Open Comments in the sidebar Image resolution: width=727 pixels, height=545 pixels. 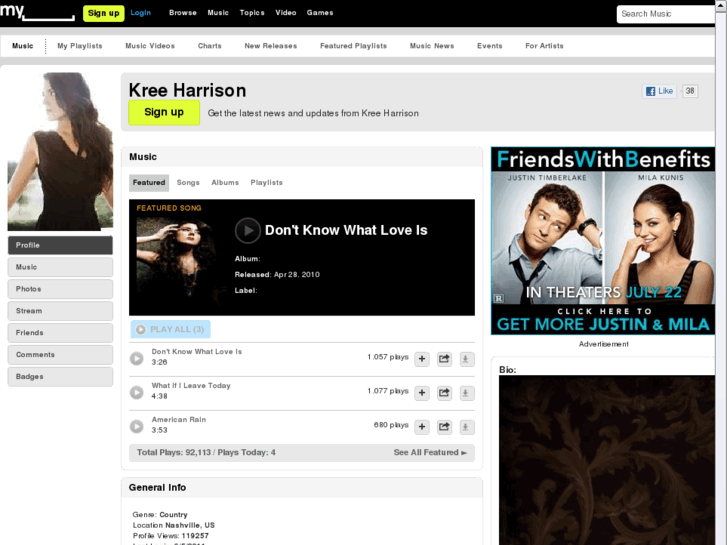point(60,355)
